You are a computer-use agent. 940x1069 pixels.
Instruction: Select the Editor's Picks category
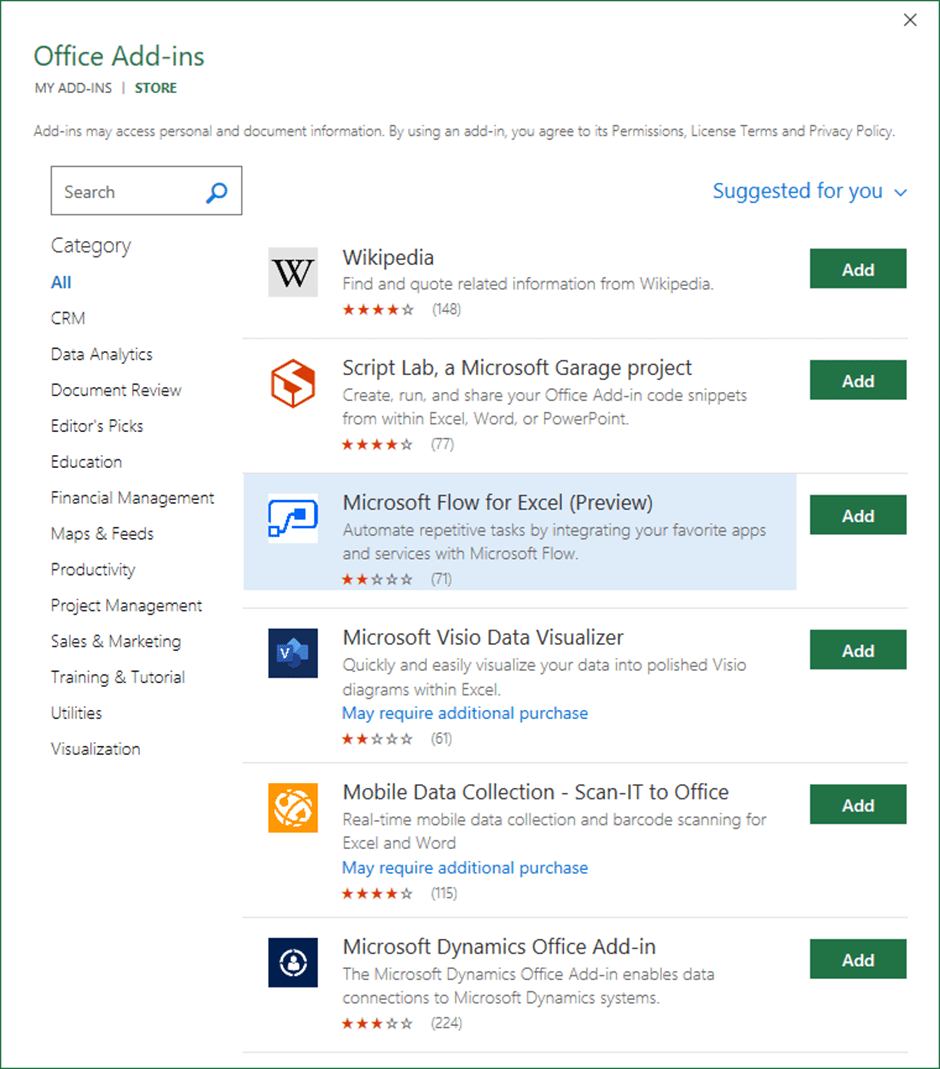(x=96, y=426)
